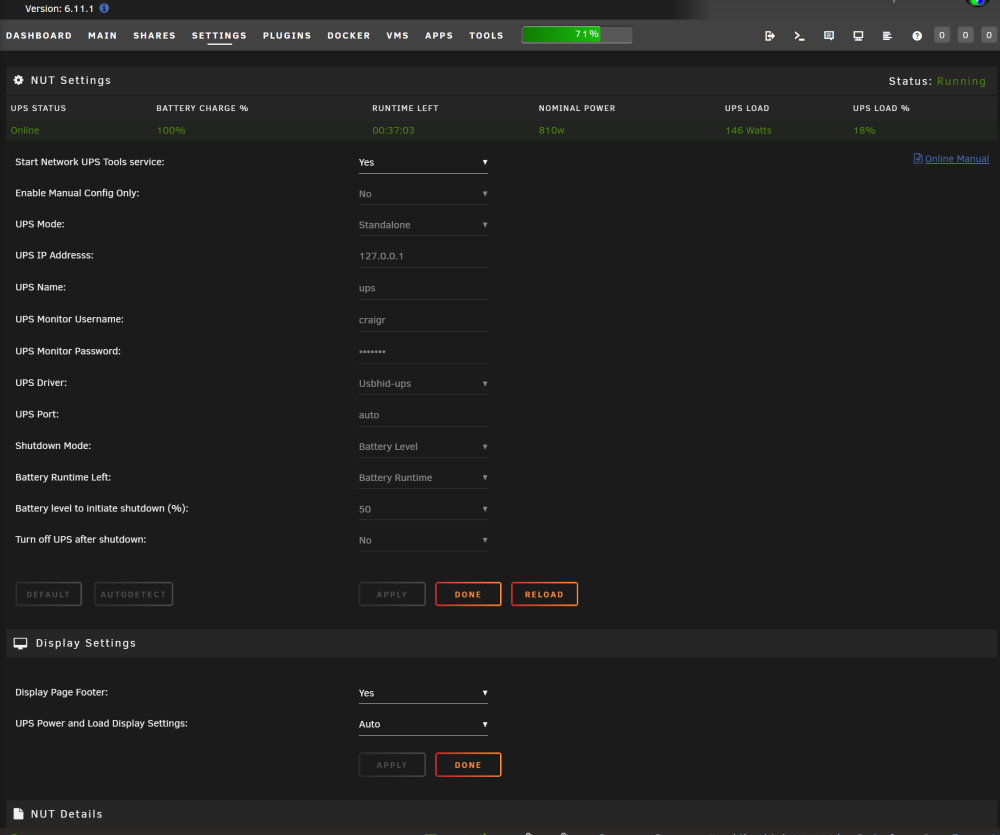Open the terminal icon in toolbar
This screenshot has width=1000, height=835.
(x=799, y=36)
